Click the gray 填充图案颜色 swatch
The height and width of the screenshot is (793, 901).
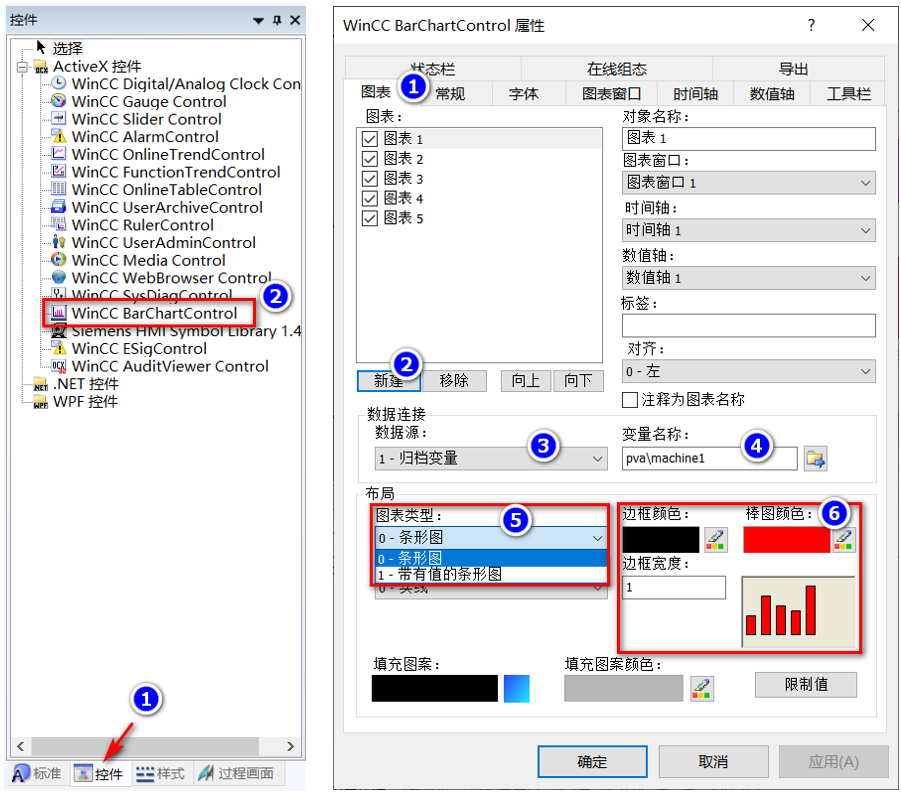coord(623,688)
